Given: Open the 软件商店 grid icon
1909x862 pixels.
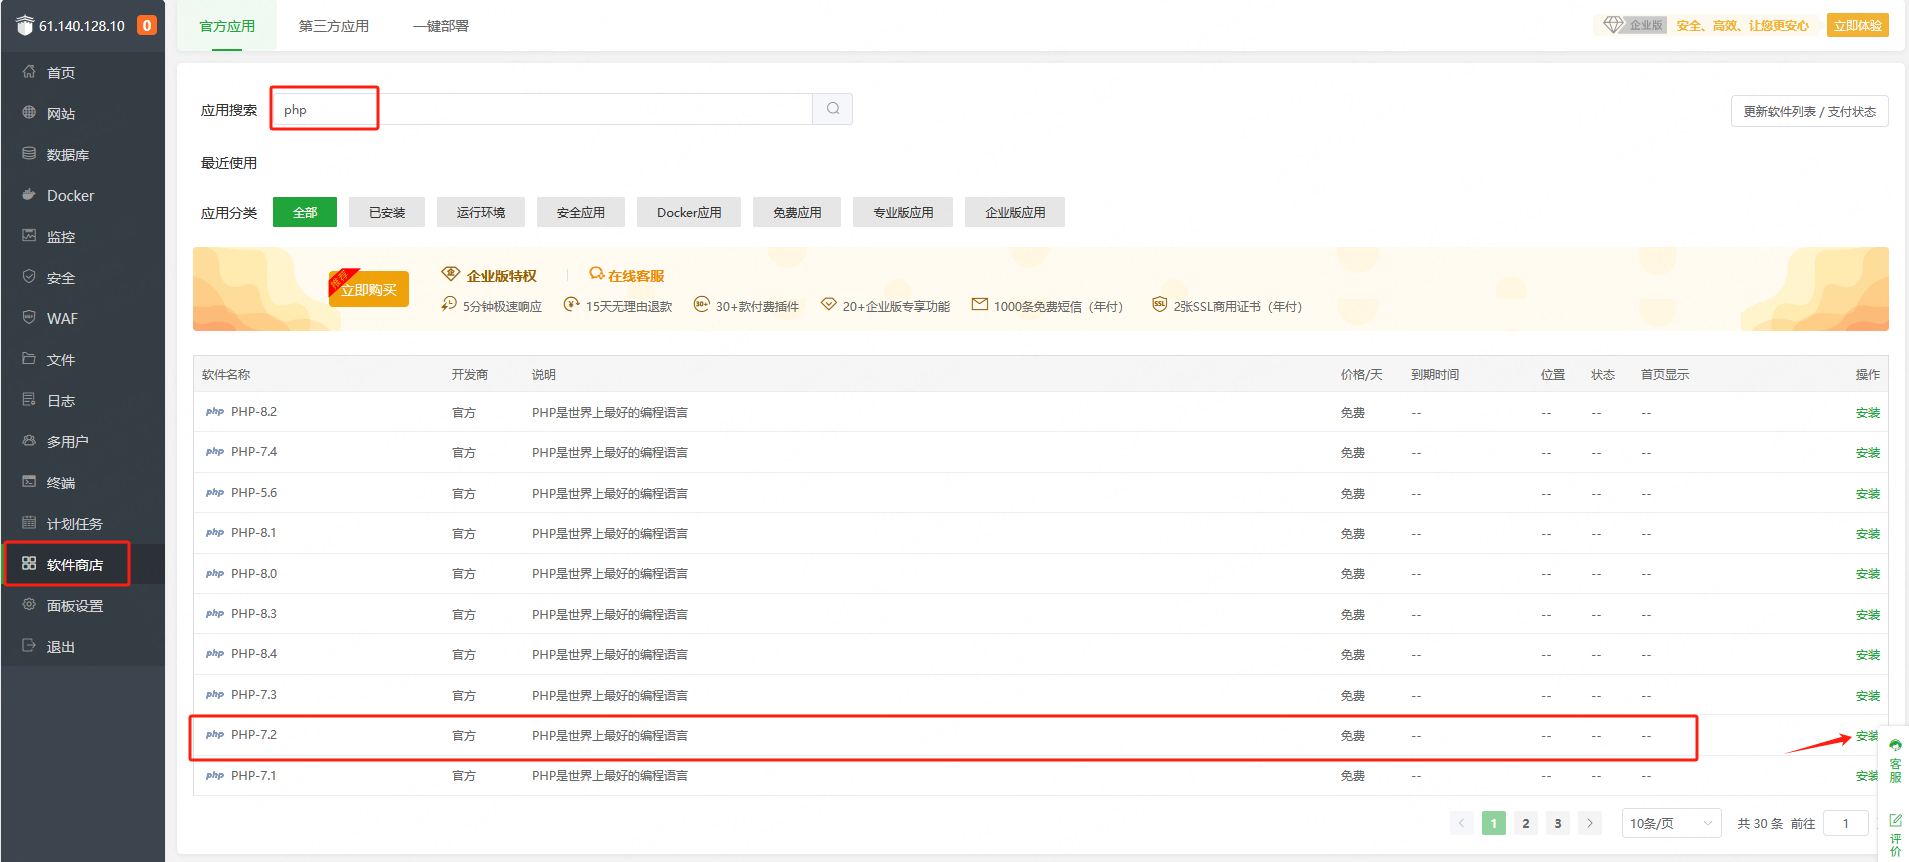Looking at the screenshot, I should (29, 564).
